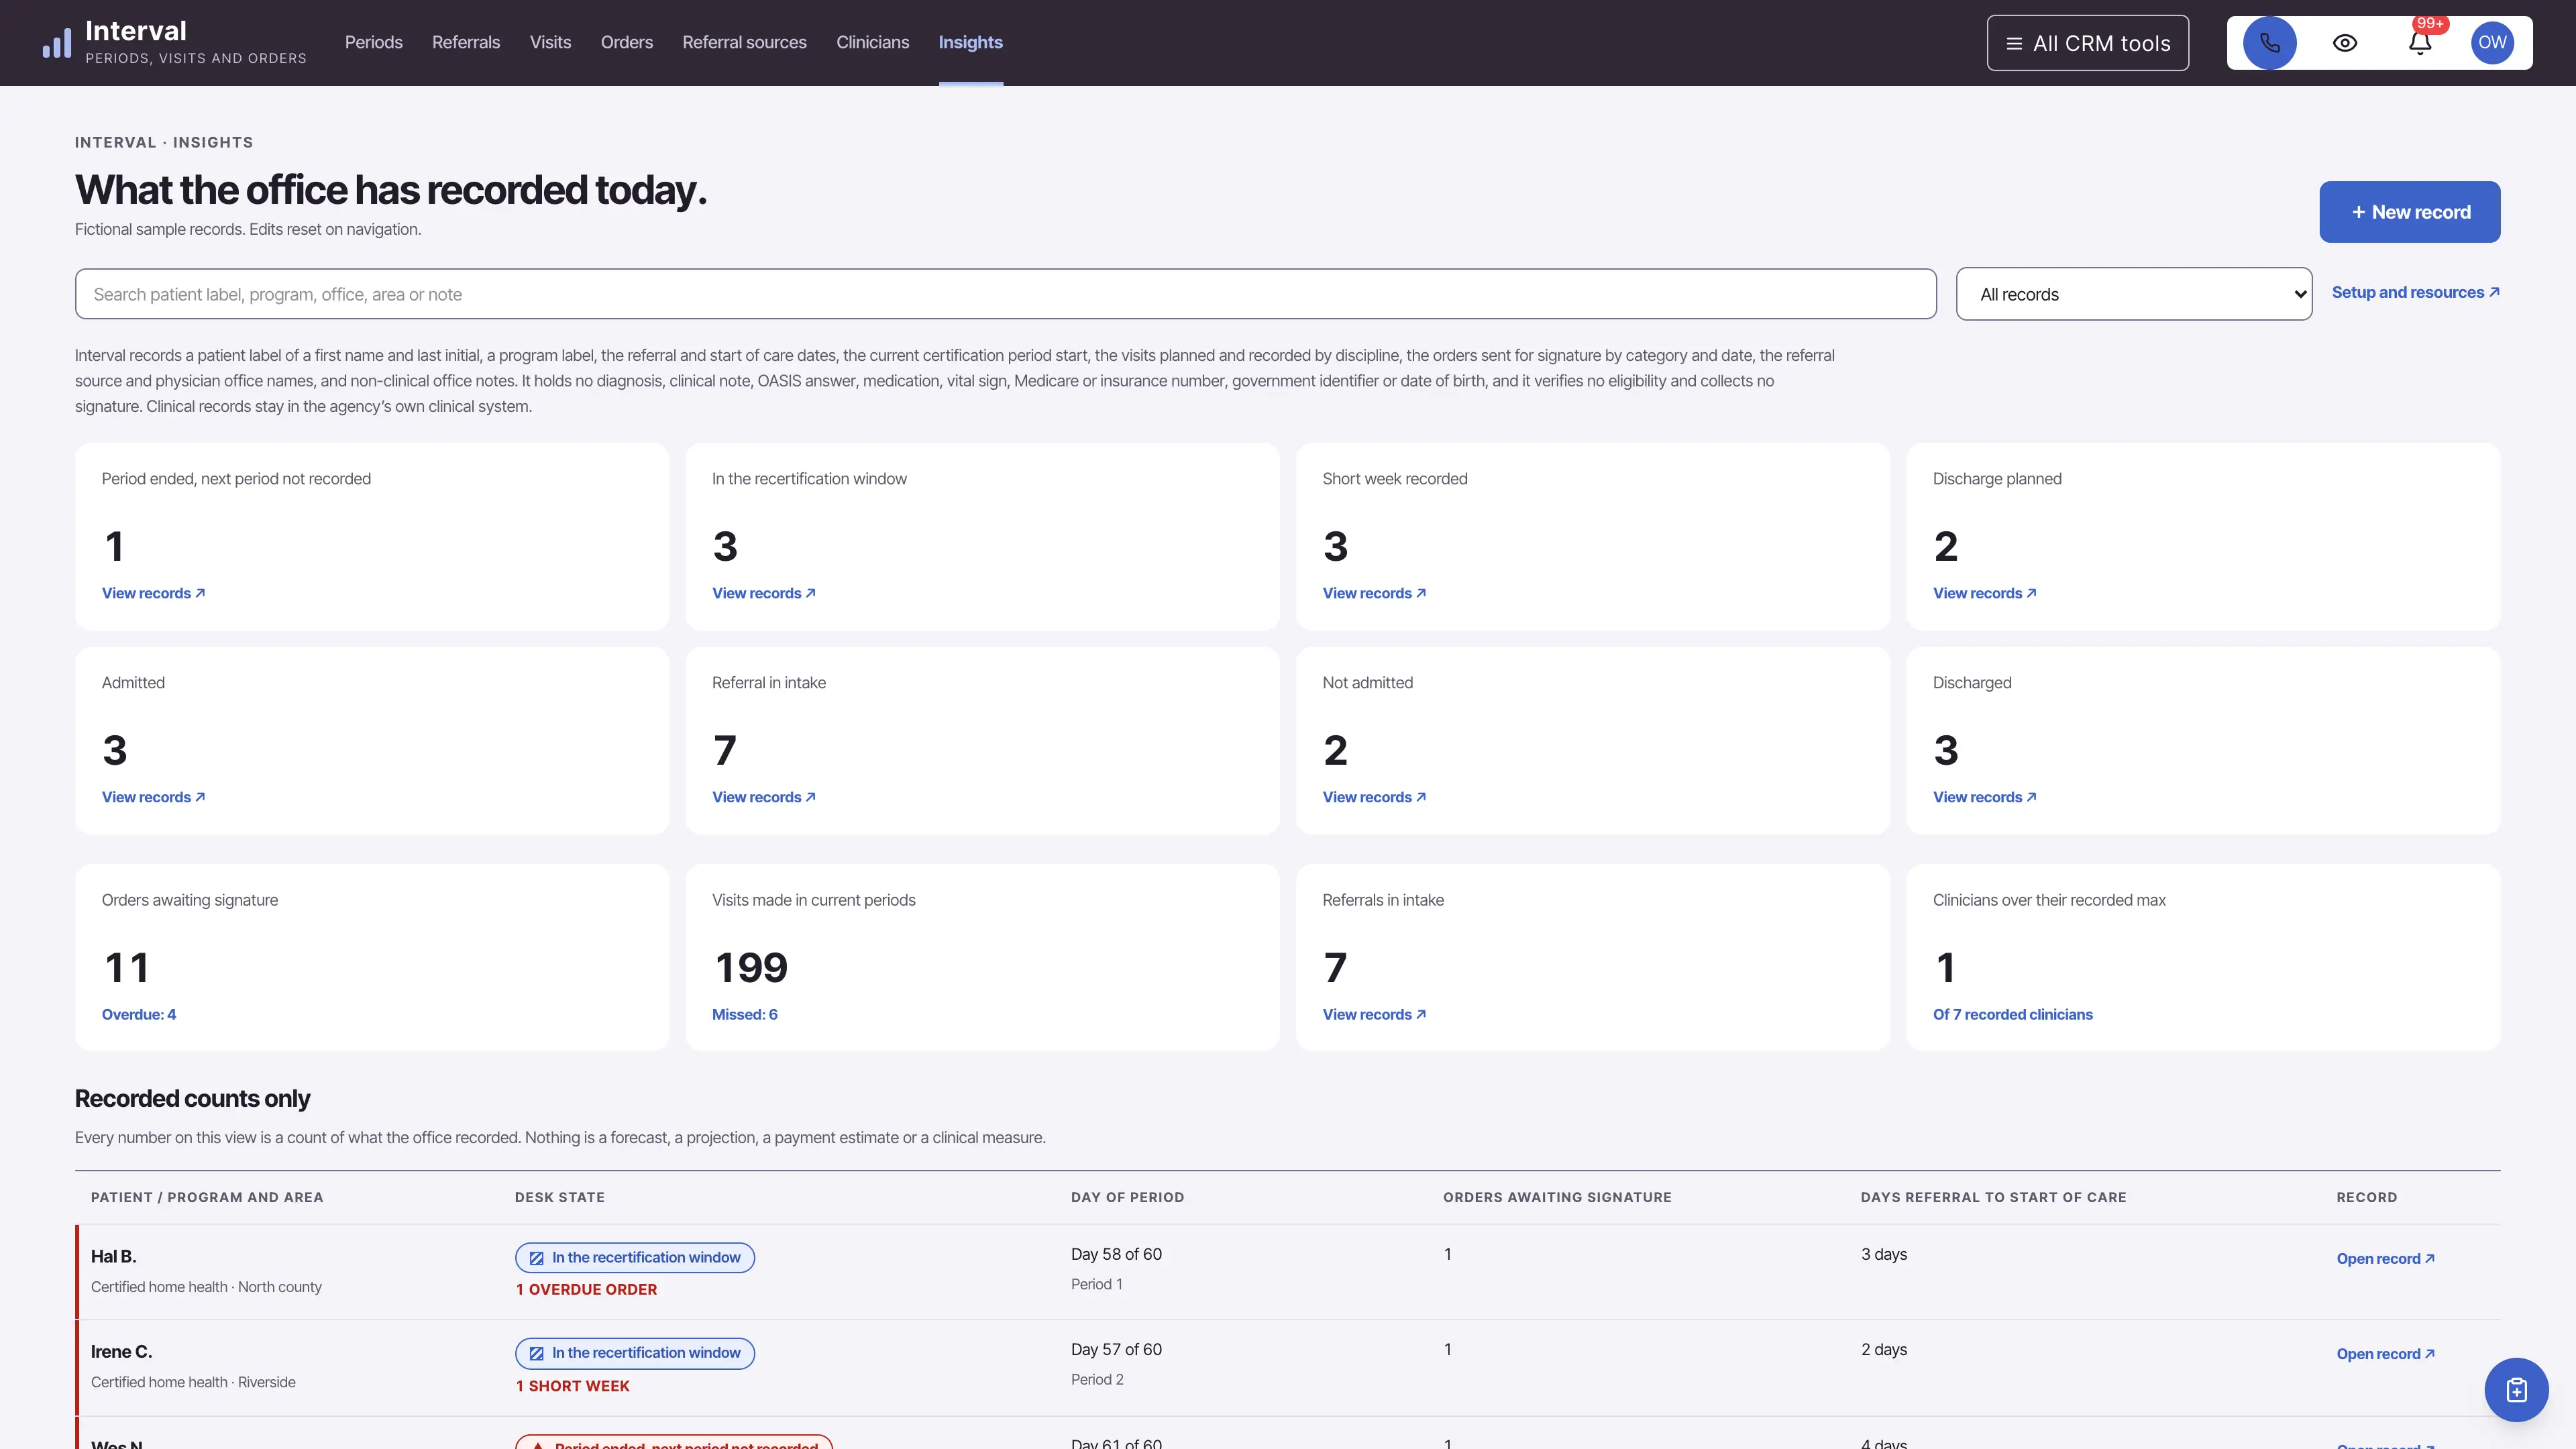
Task: Open the Visits tab
Action: 550,42
